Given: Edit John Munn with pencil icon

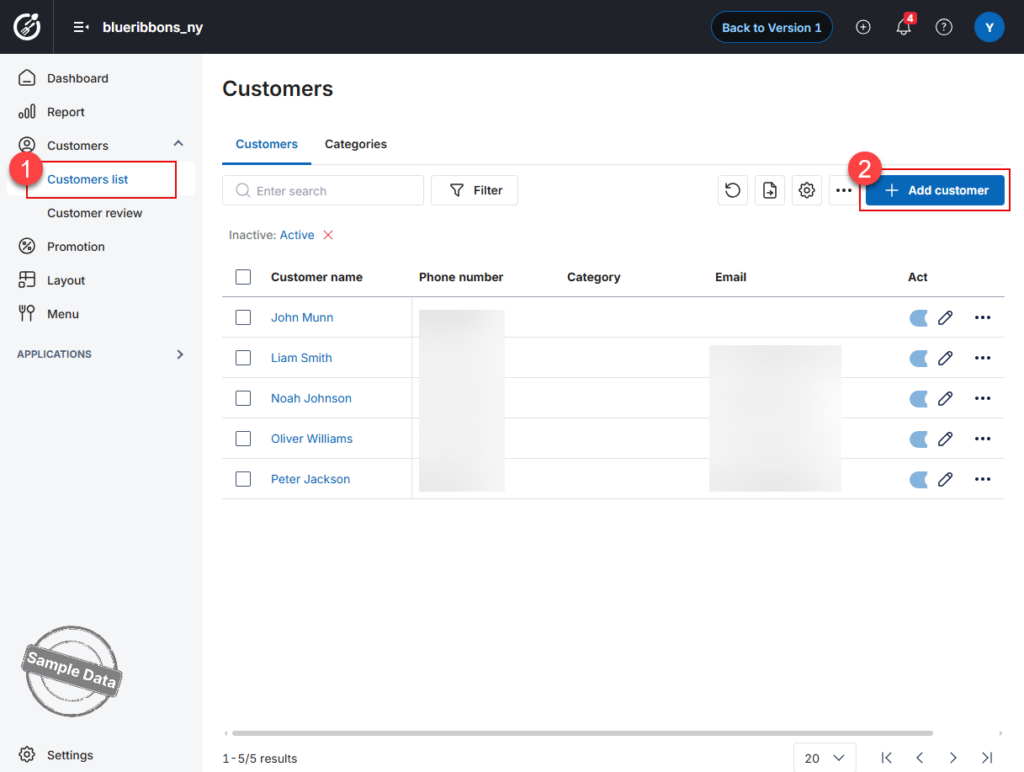Looking at the screenshot, I should pyautogui.click(x=945, y=317).
